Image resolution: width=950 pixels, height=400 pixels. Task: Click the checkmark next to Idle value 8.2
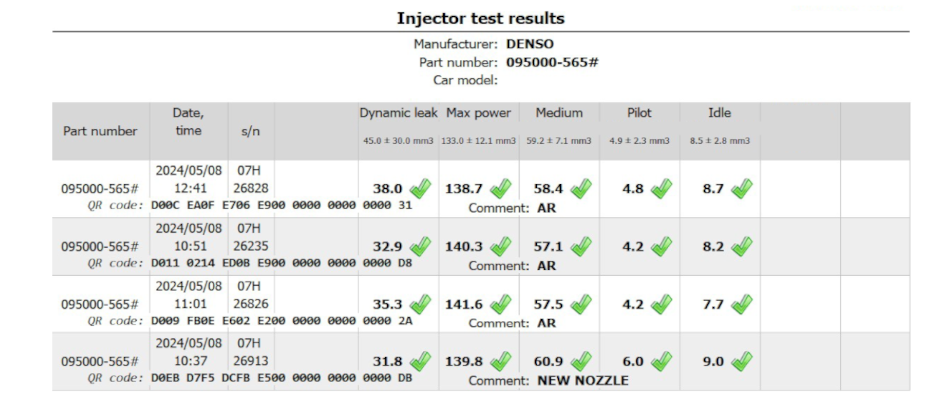point(741,246)
